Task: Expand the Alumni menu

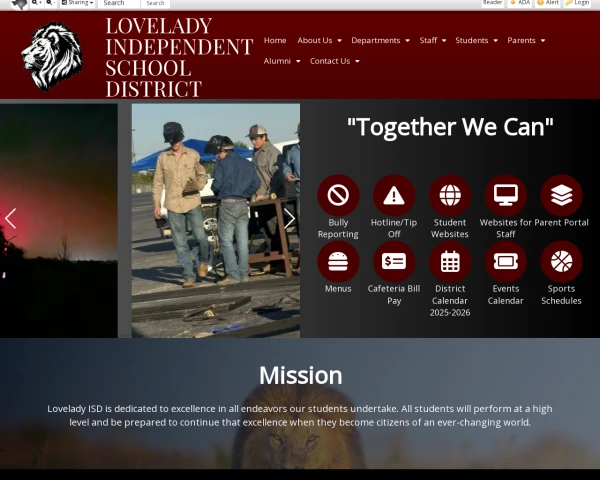Action: tap(282, 61)
